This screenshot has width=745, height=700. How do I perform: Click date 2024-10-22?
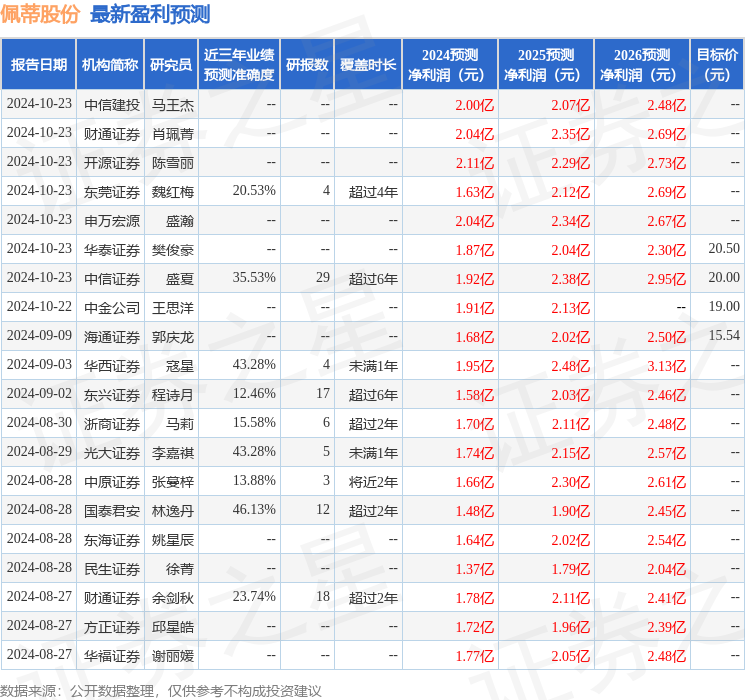tap(39, 307)
